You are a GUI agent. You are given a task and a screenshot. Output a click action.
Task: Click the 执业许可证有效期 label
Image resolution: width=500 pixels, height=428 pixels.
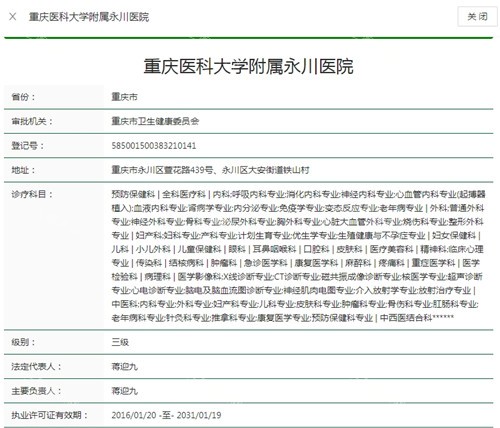tap(49, 415)
